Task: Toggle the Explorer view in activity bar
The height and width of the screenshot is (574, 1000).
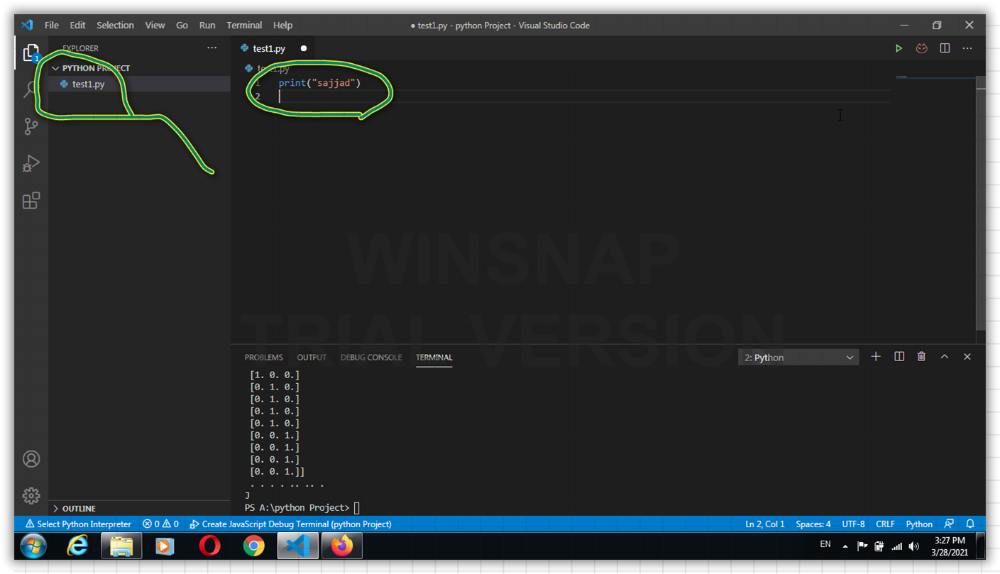Action: [31, 53]
